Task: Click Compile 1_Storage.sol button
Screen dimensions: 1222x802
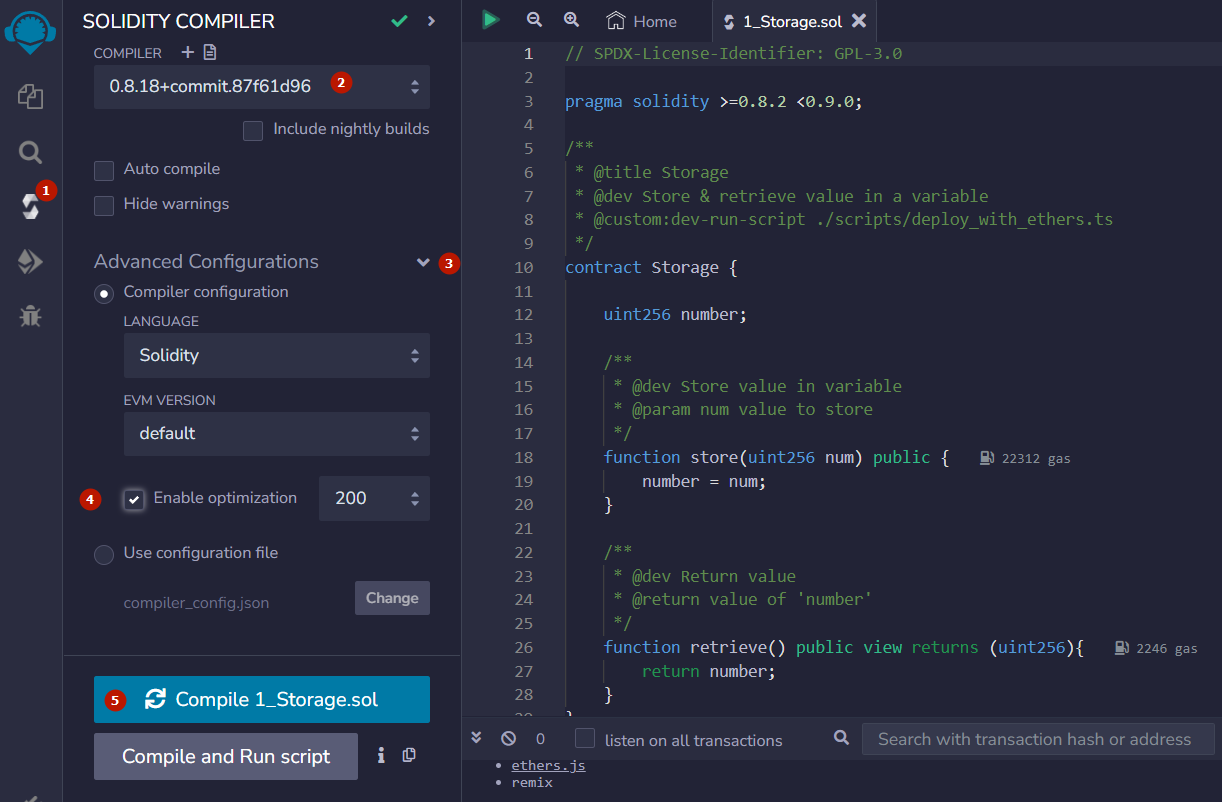Action: point(262,700)
